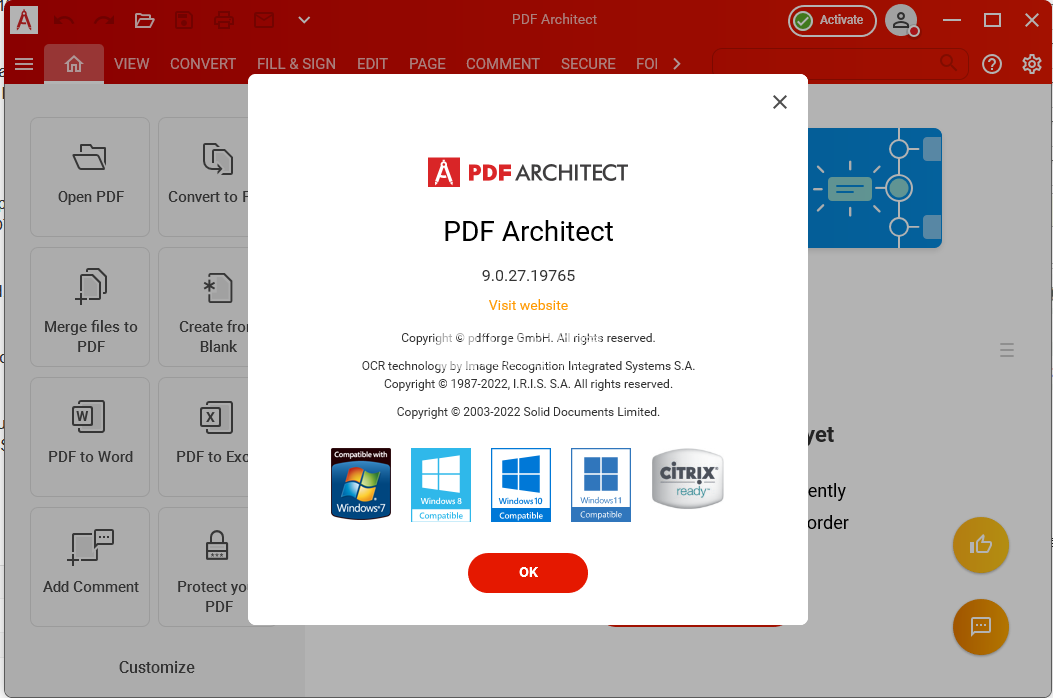Click the Undo arrow icon
The width and height of the screenshot is (1053, 698).
[x=62, y=19]
